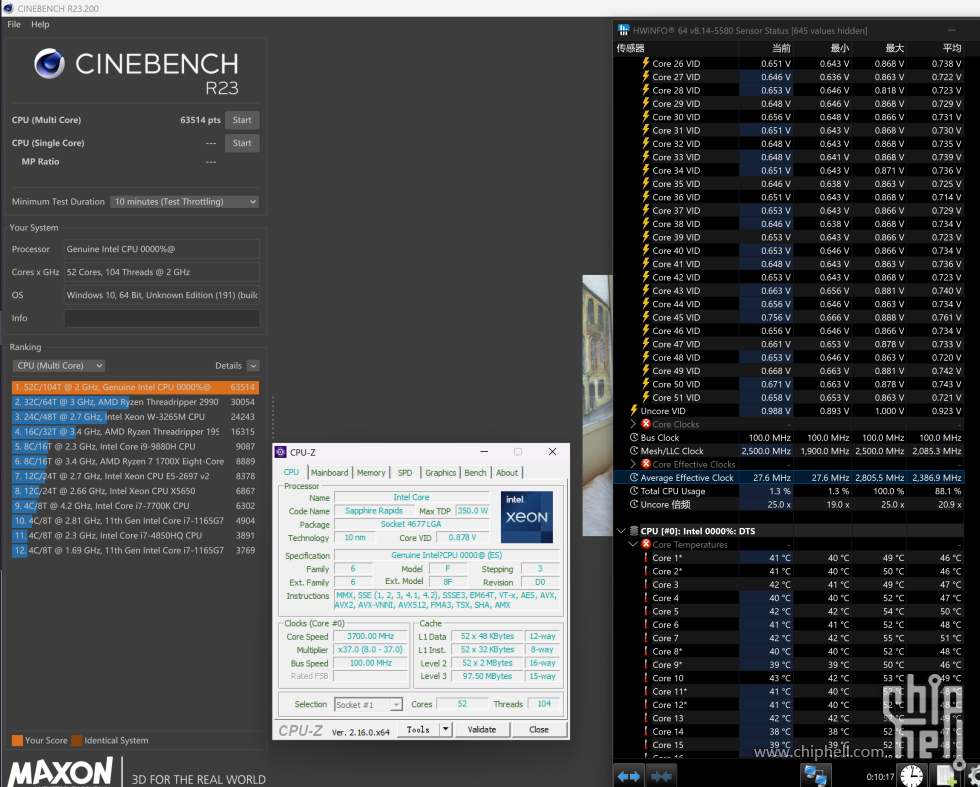Open the CPU (Multi Core) ranking dropdown
980x787 pixels.
(58, 366)
